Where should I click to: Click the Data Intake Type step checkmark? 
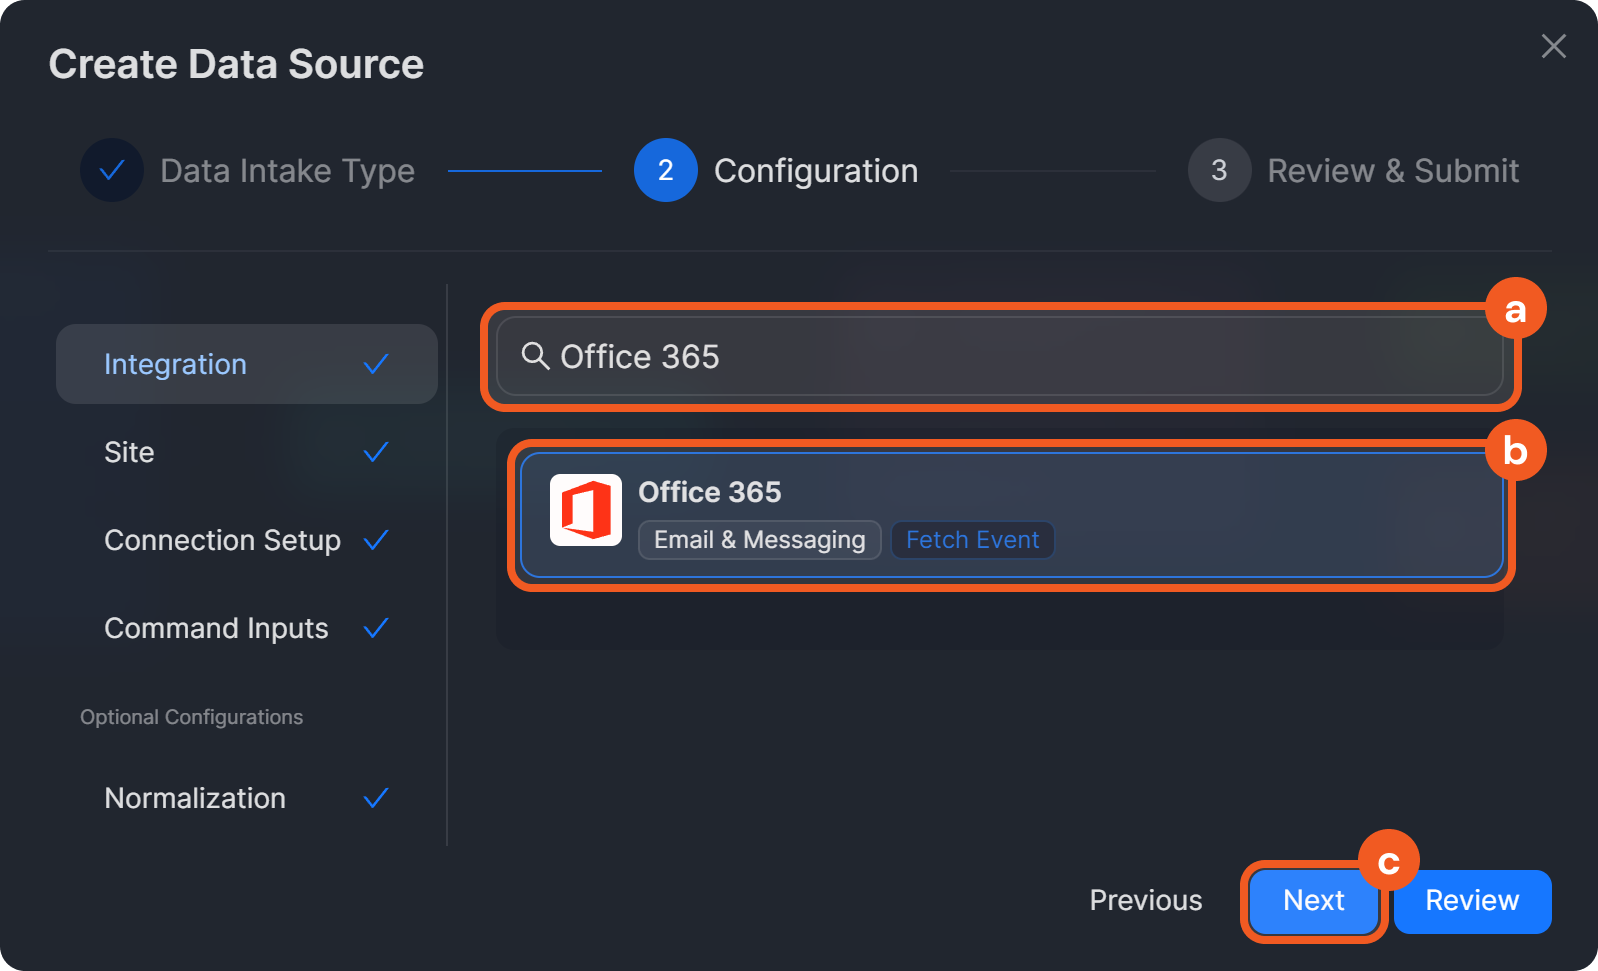pos(112,170)
